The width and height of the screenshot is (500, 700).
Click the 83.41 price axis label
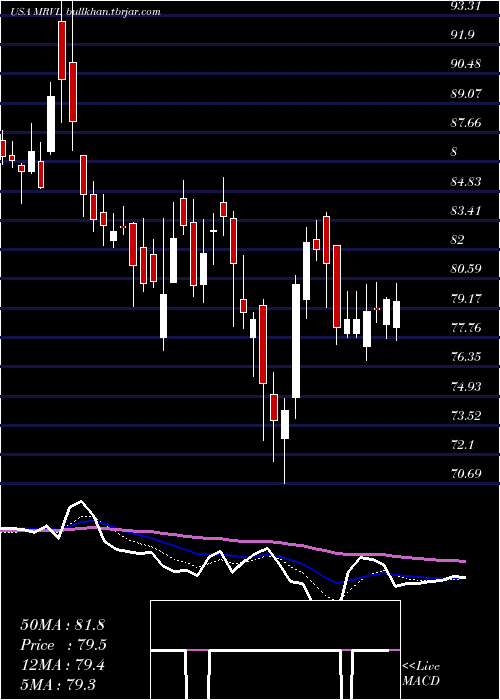coord(466,210)
